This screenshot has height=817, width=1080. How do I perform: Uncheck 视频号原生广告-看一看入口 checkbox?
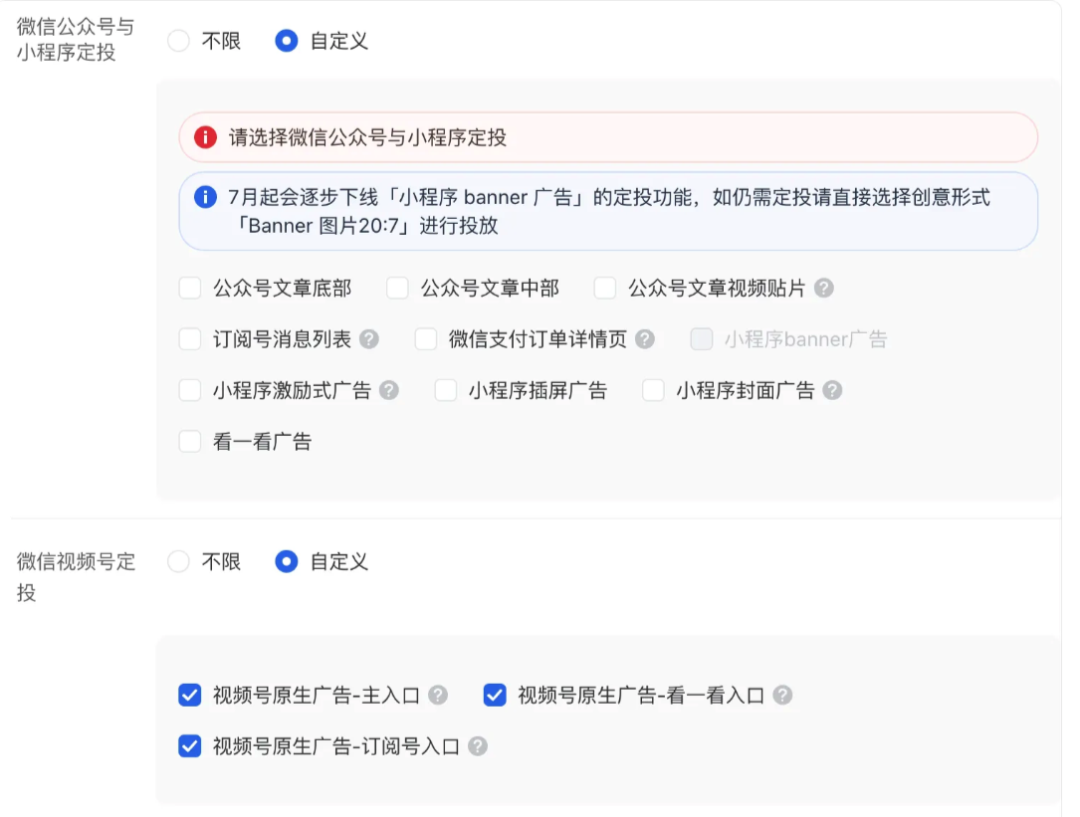[x=495, y=695]
